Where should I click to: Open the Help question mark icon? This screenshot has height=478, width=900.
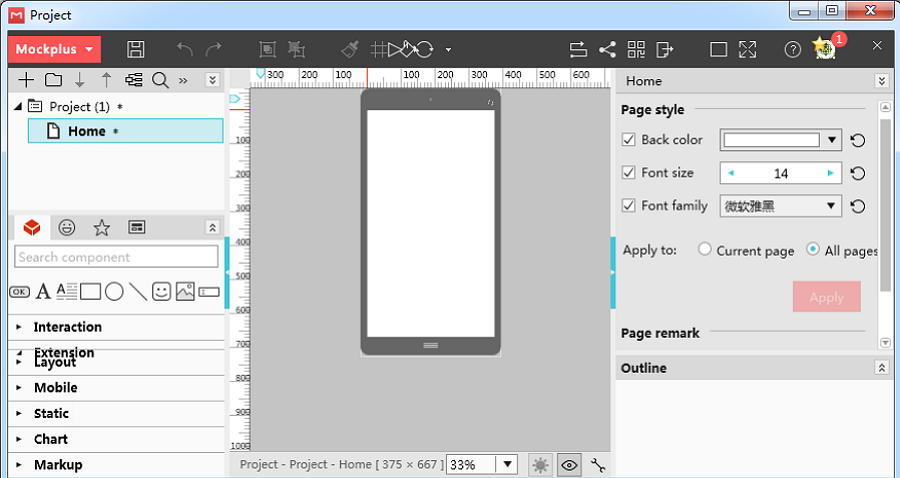793,49
